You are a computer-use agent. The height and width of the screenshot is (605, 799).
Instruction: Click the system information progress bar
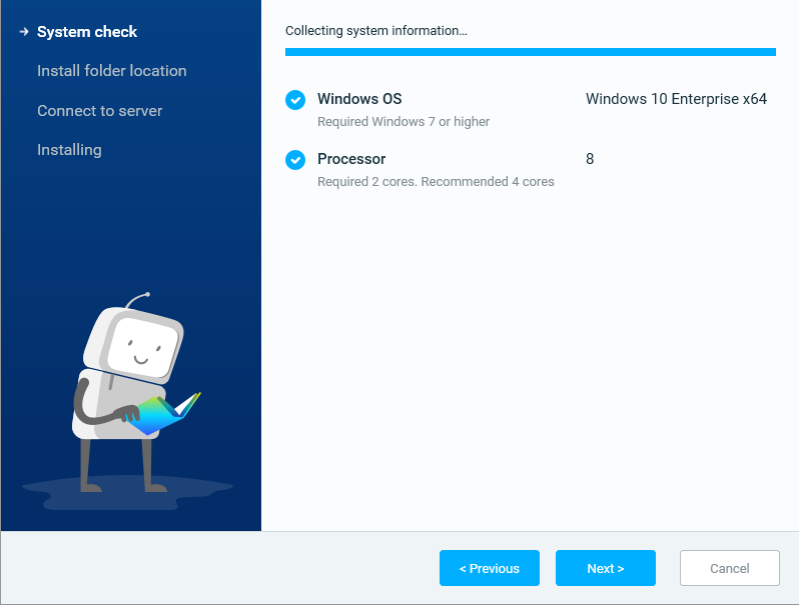point(530,52)
